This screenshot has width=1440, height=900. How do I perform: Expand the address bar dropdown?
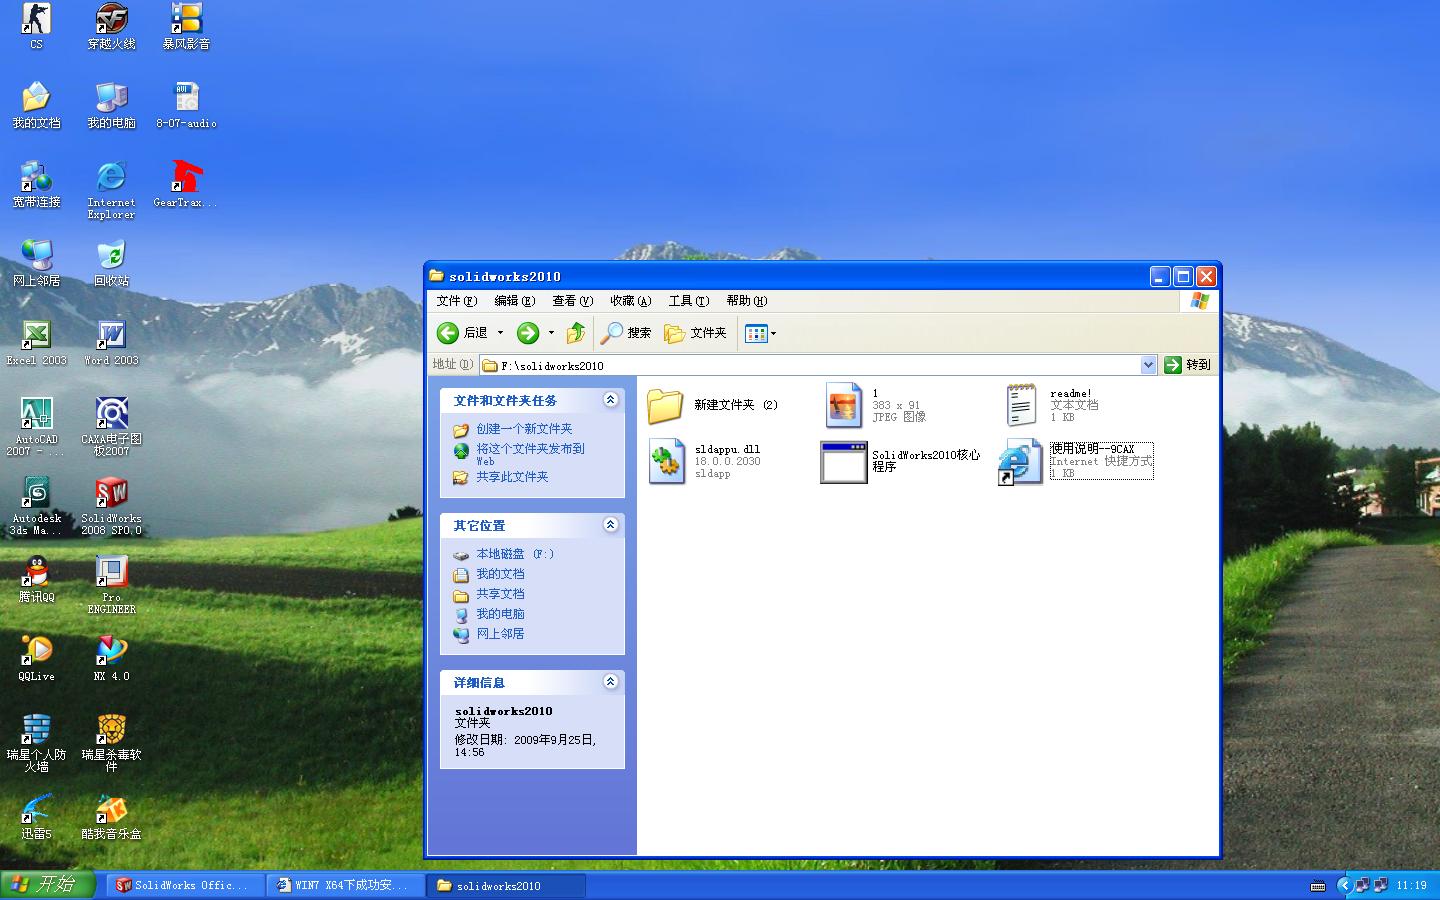click(1148, 365)
